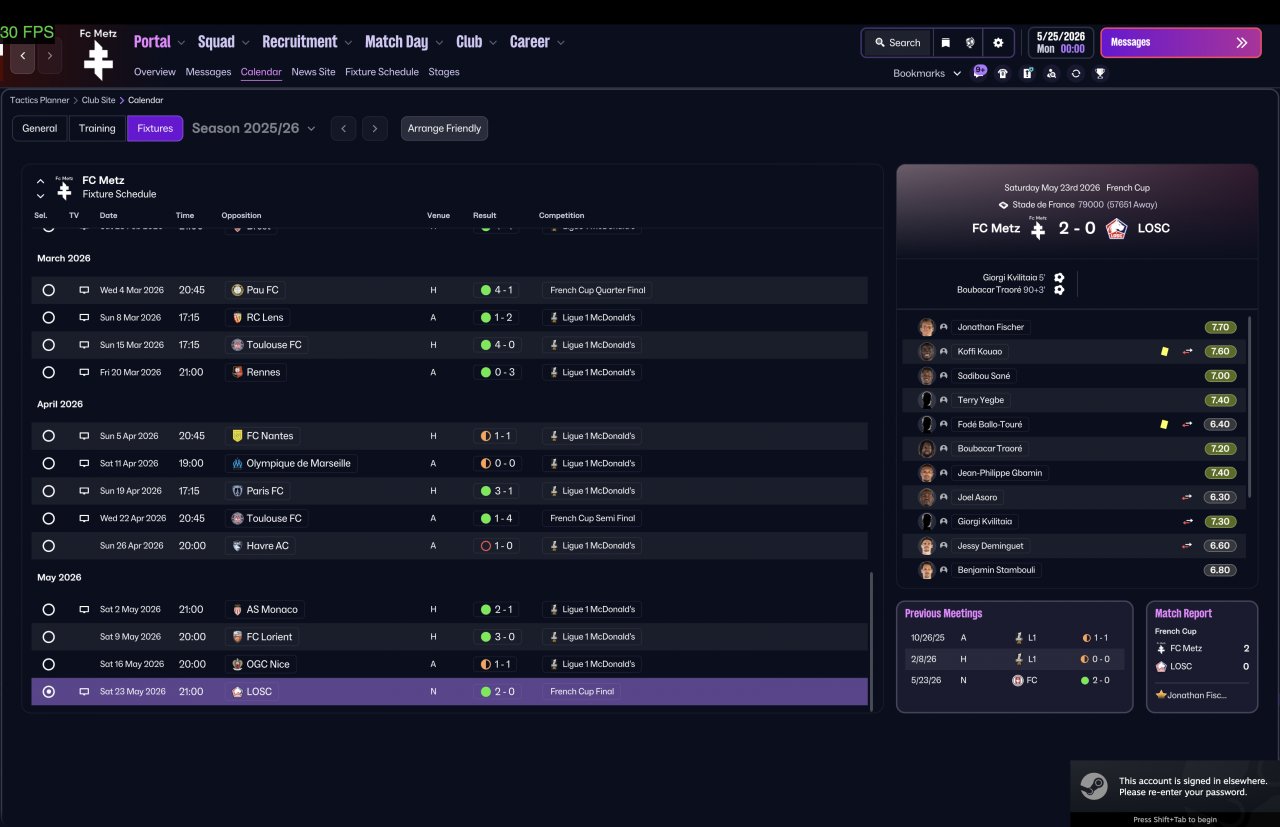Open the Squad dropdown menu

(223, 42)
